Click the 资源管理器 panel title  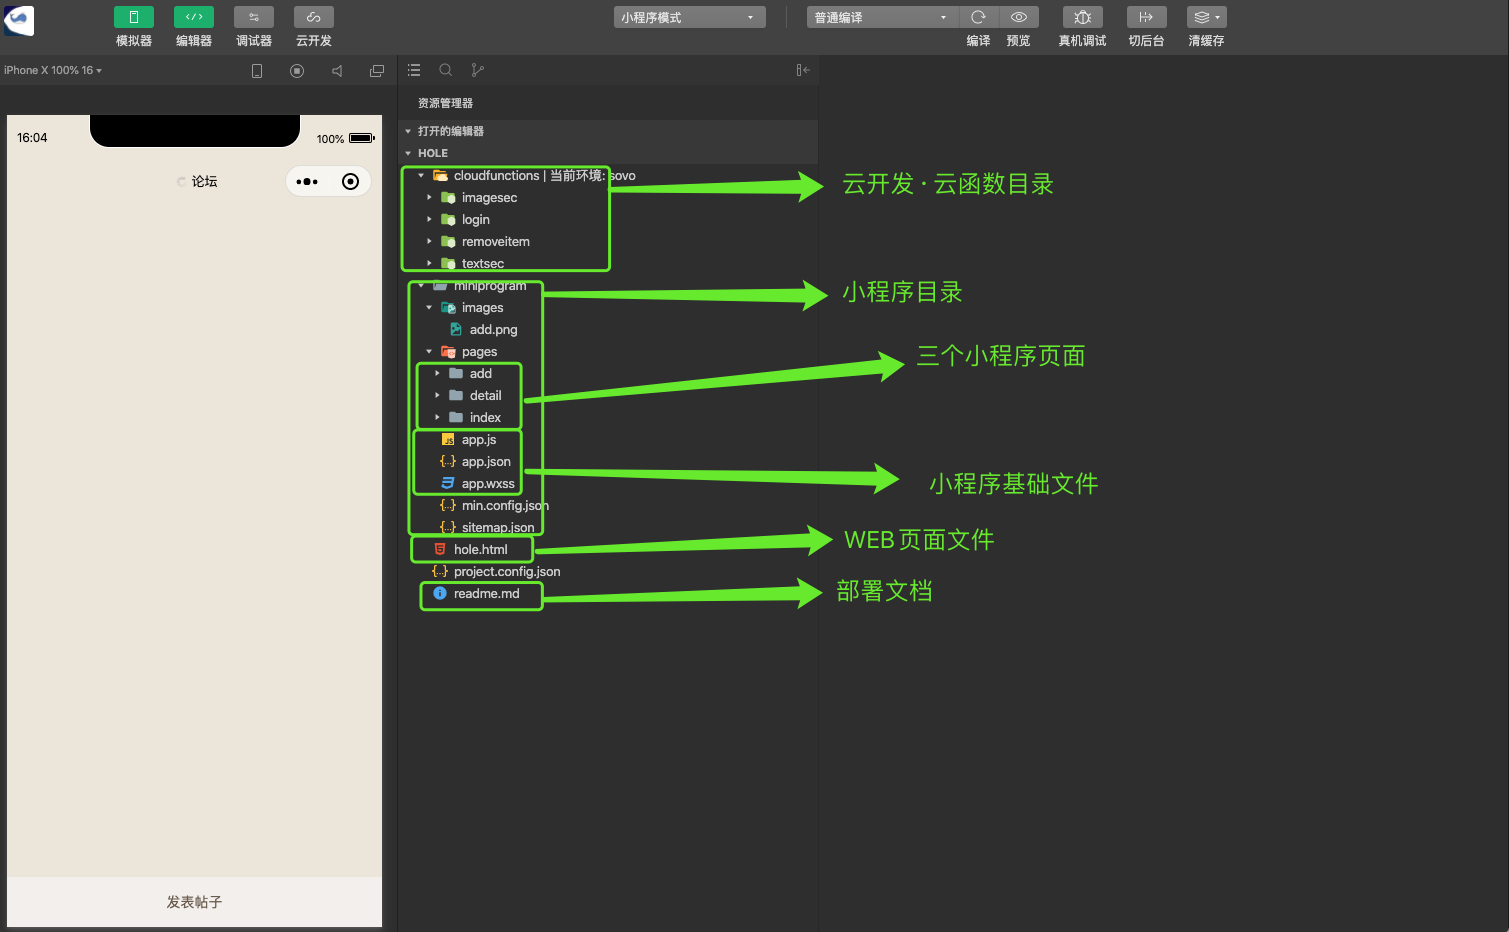[x=445, y=103]
